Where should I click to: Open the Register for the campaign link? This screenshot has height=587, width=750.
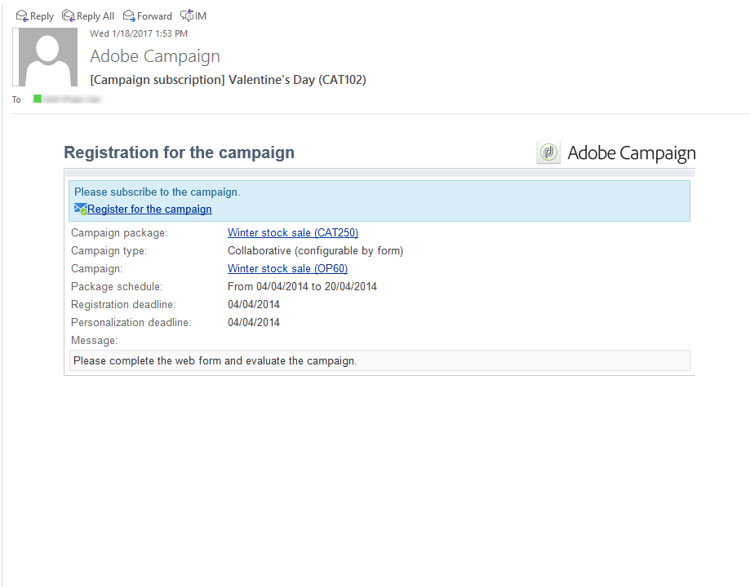pos(149,209)
